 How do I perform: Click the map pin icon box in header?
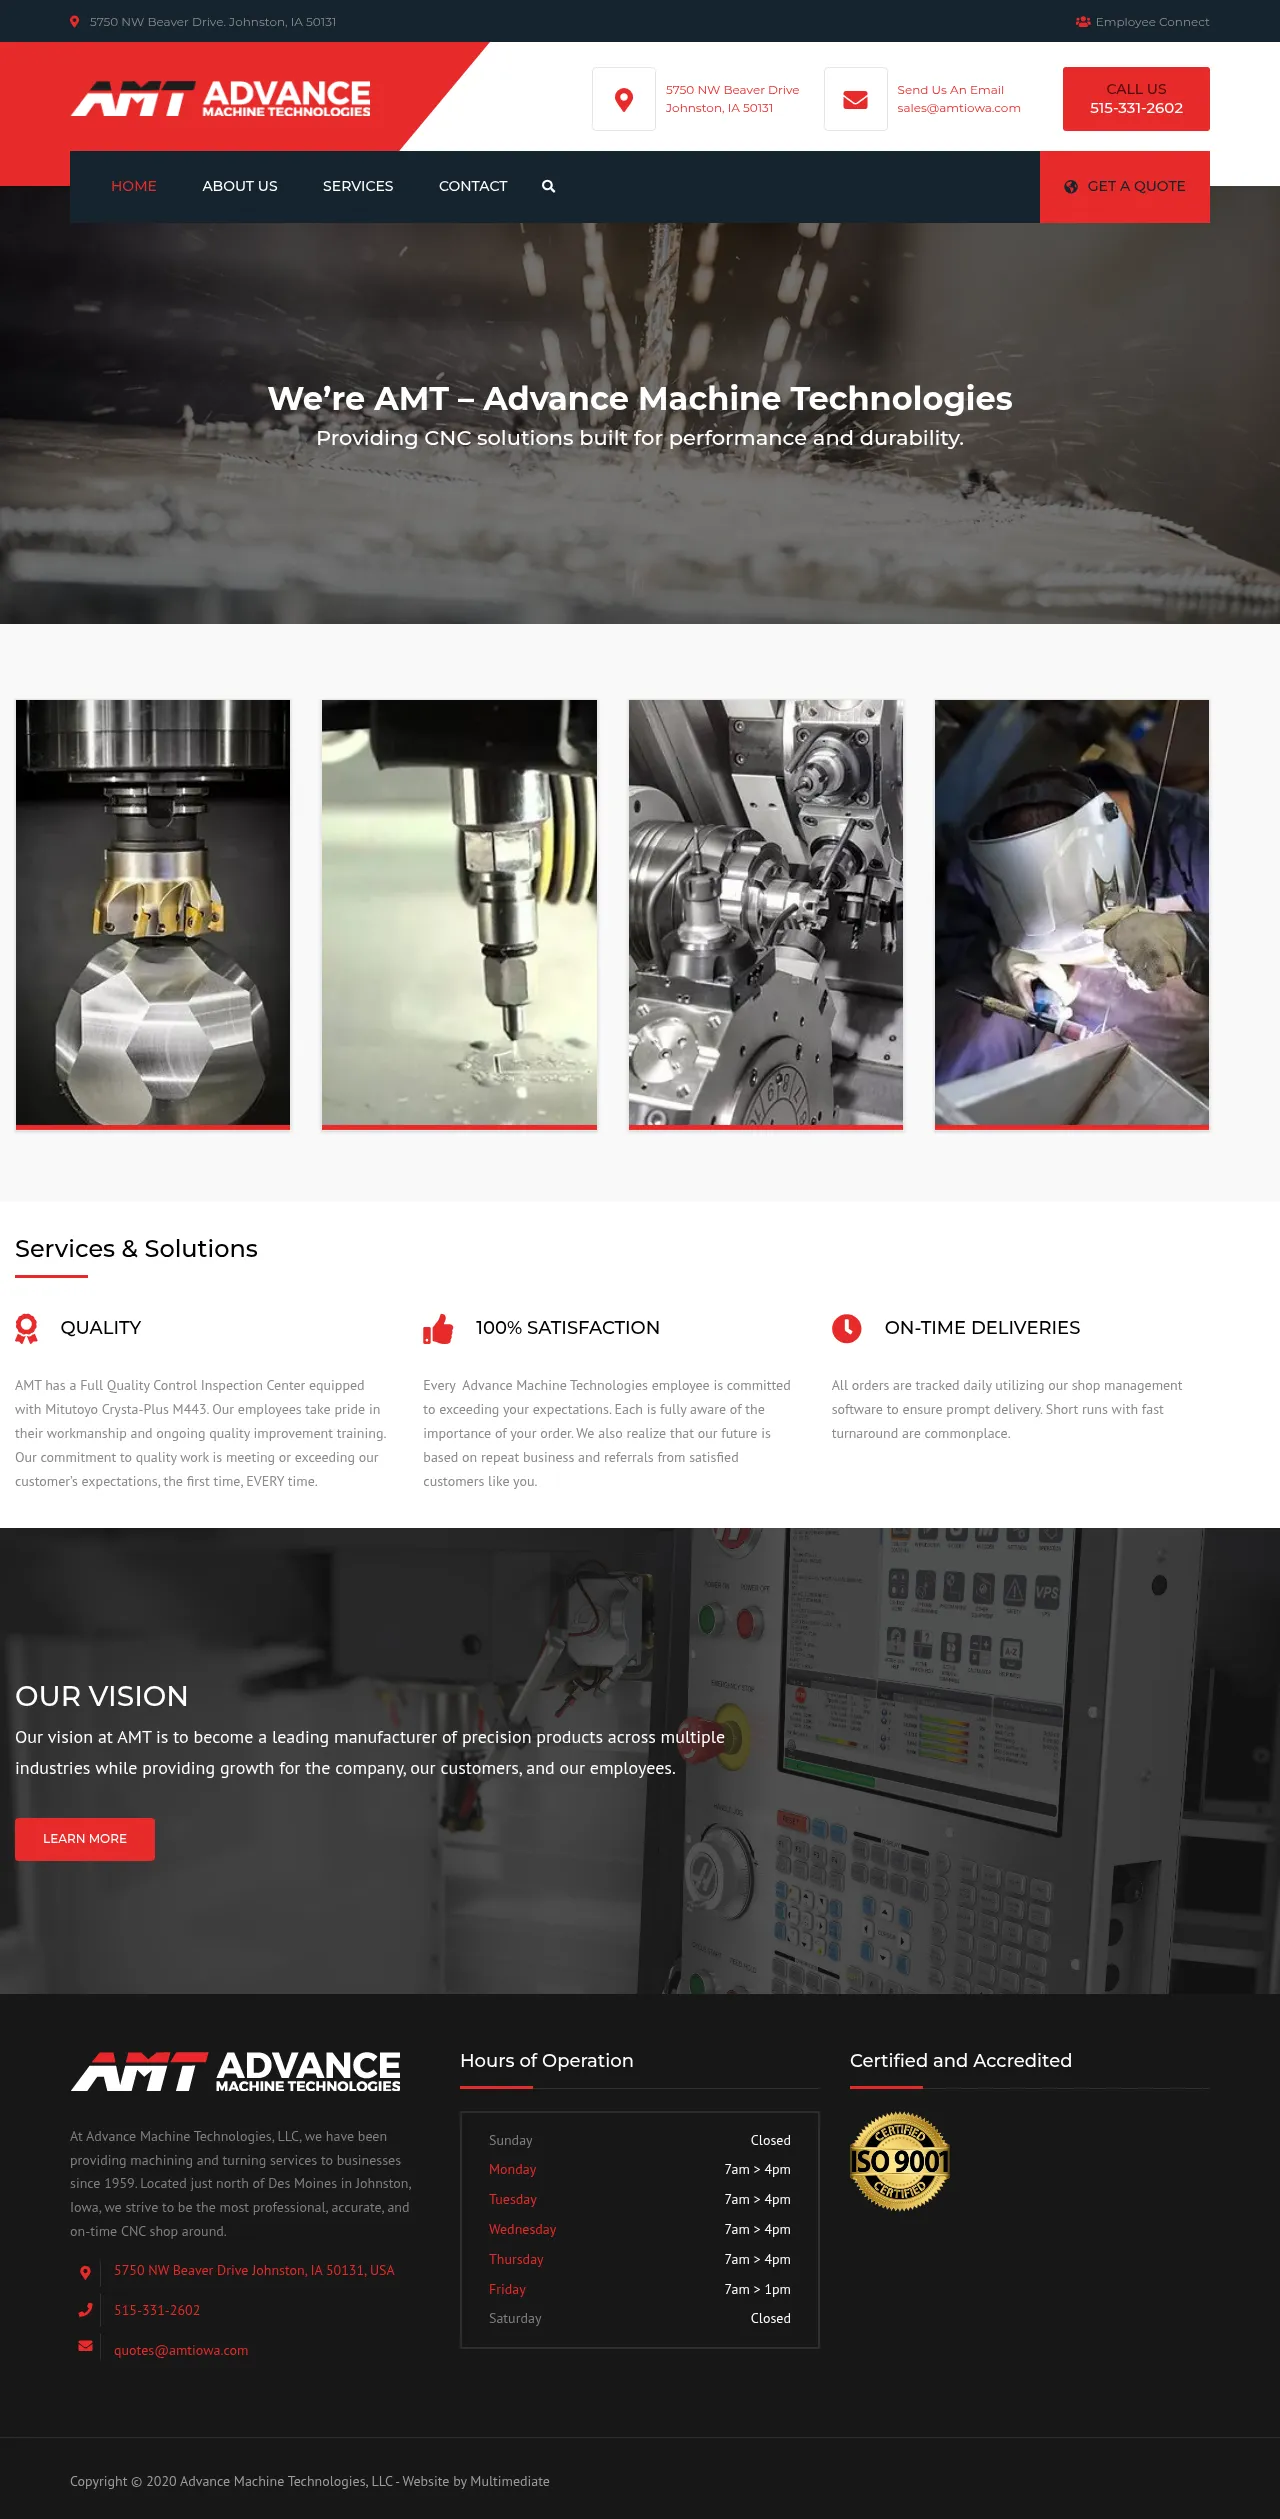pyautogui.click(x=624, y=99)
